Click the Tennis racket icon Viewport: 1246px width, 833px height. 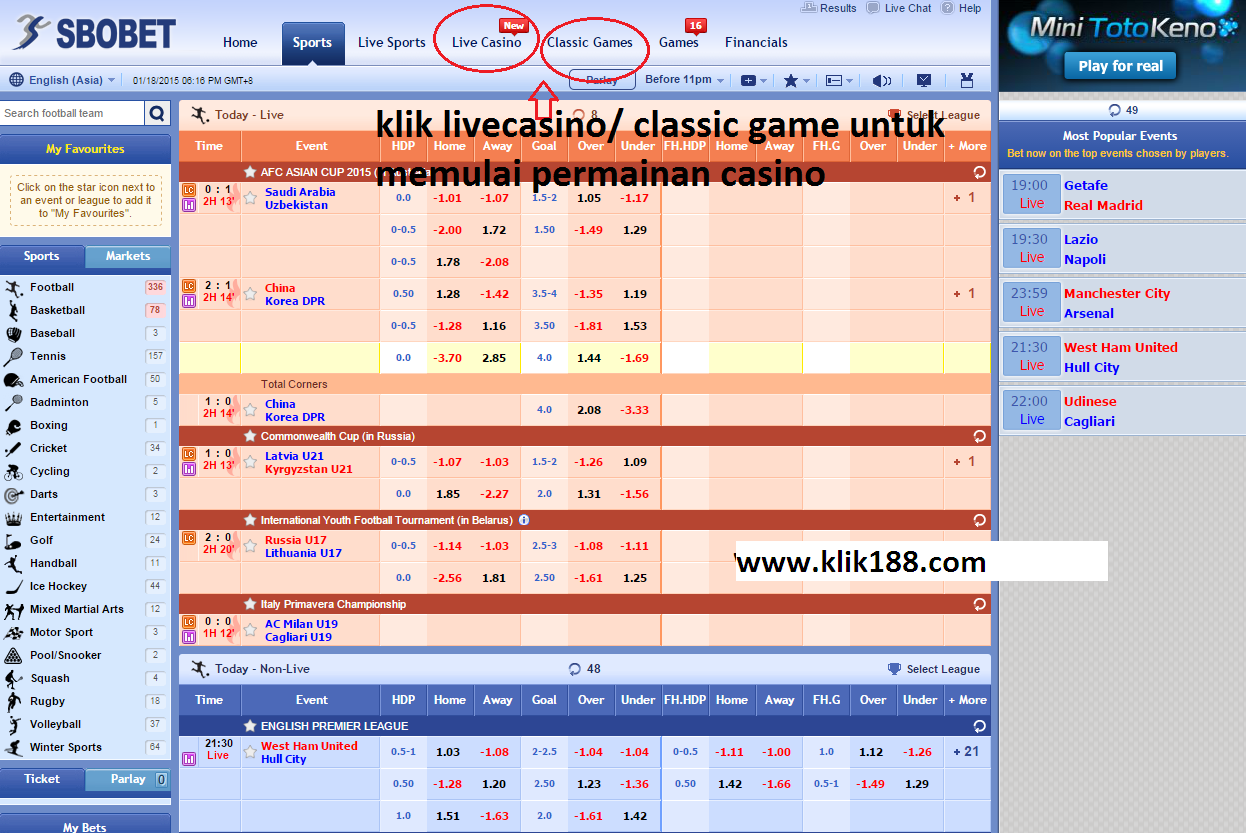coord(13,357)
